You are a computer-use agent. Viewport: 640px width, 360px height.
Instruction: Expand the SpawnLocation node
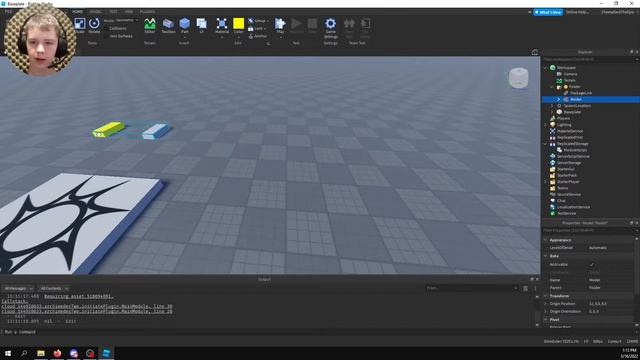click(x=552, y=106)
